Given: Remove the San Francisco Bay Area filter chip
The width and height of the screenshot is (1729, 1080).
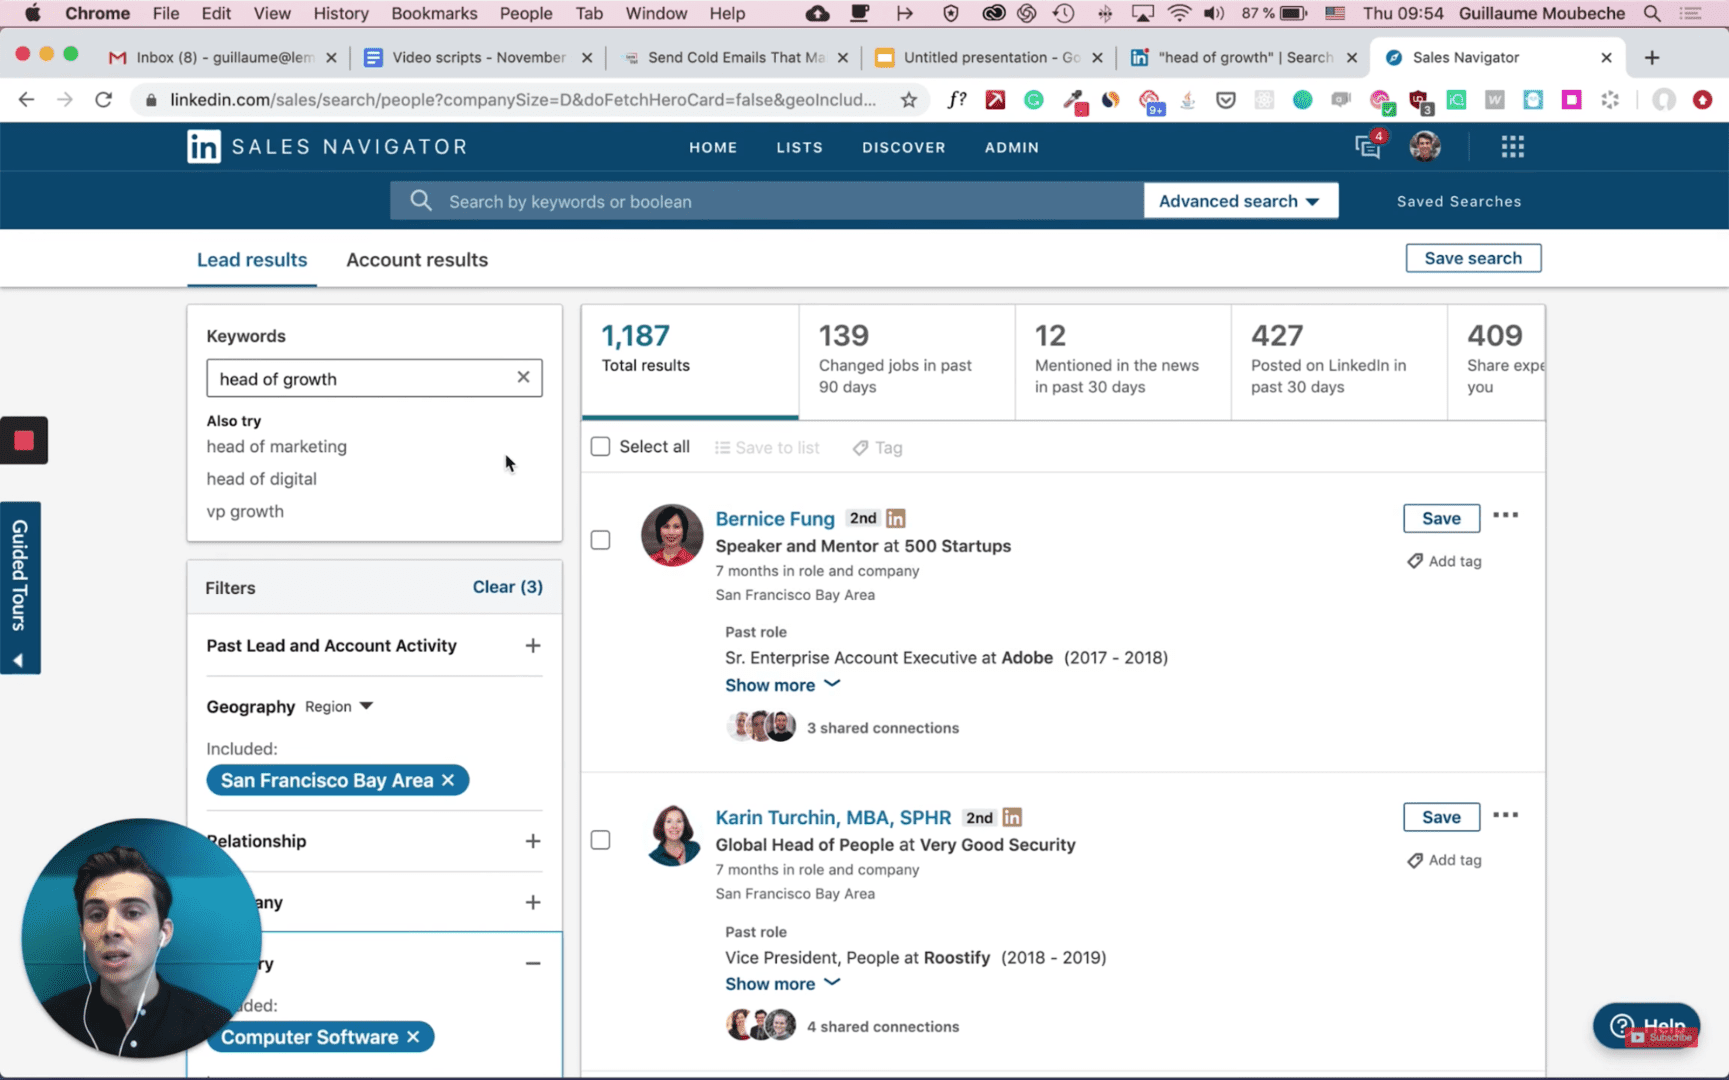Looking at the screenshot, I should pos(448,780).
